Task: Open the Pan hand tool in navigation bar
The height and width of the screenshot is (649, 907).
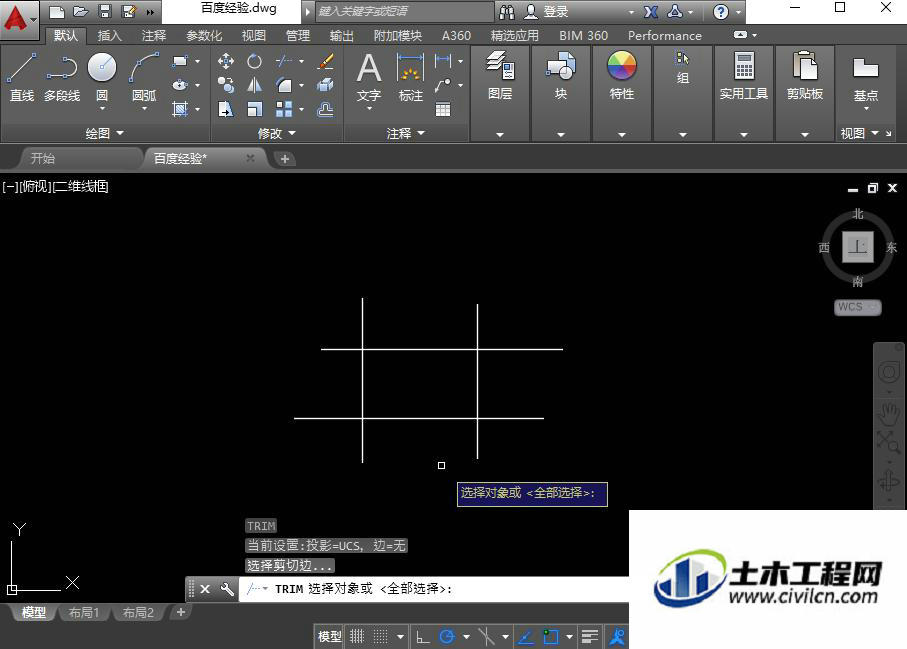Action: 888,414
